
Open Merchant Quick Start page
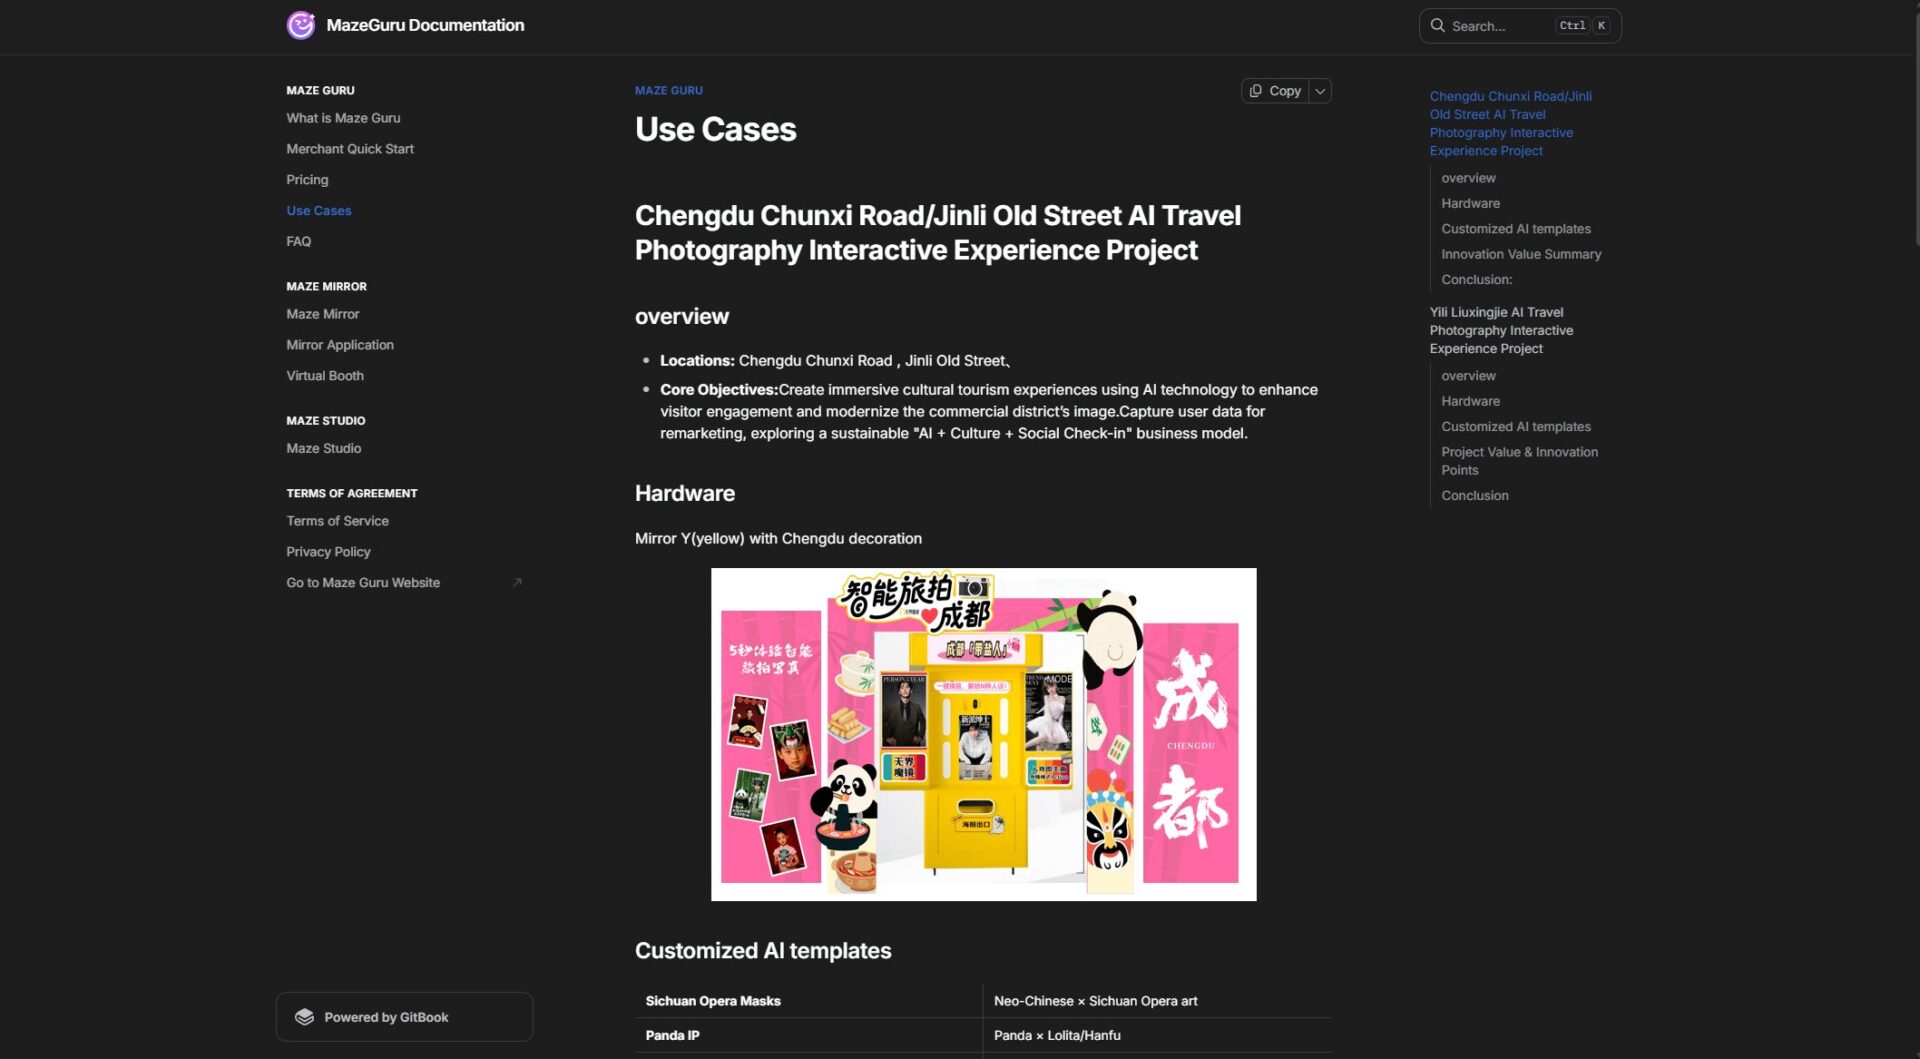(x=350, y=149)
